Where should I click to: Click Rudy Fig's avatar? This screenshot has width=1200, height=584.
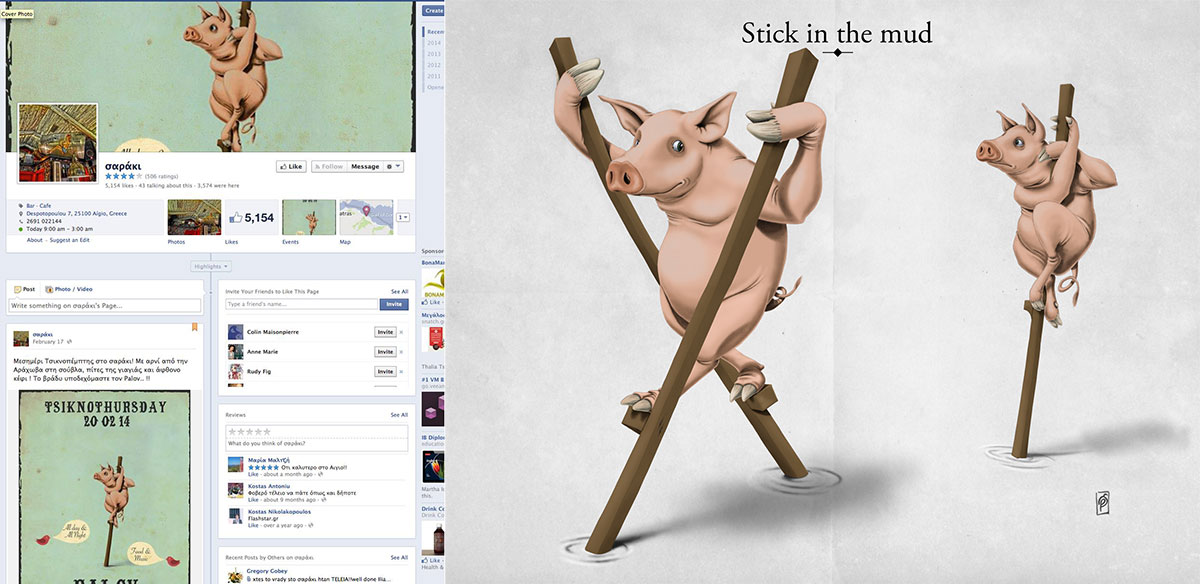coord(235,371)
